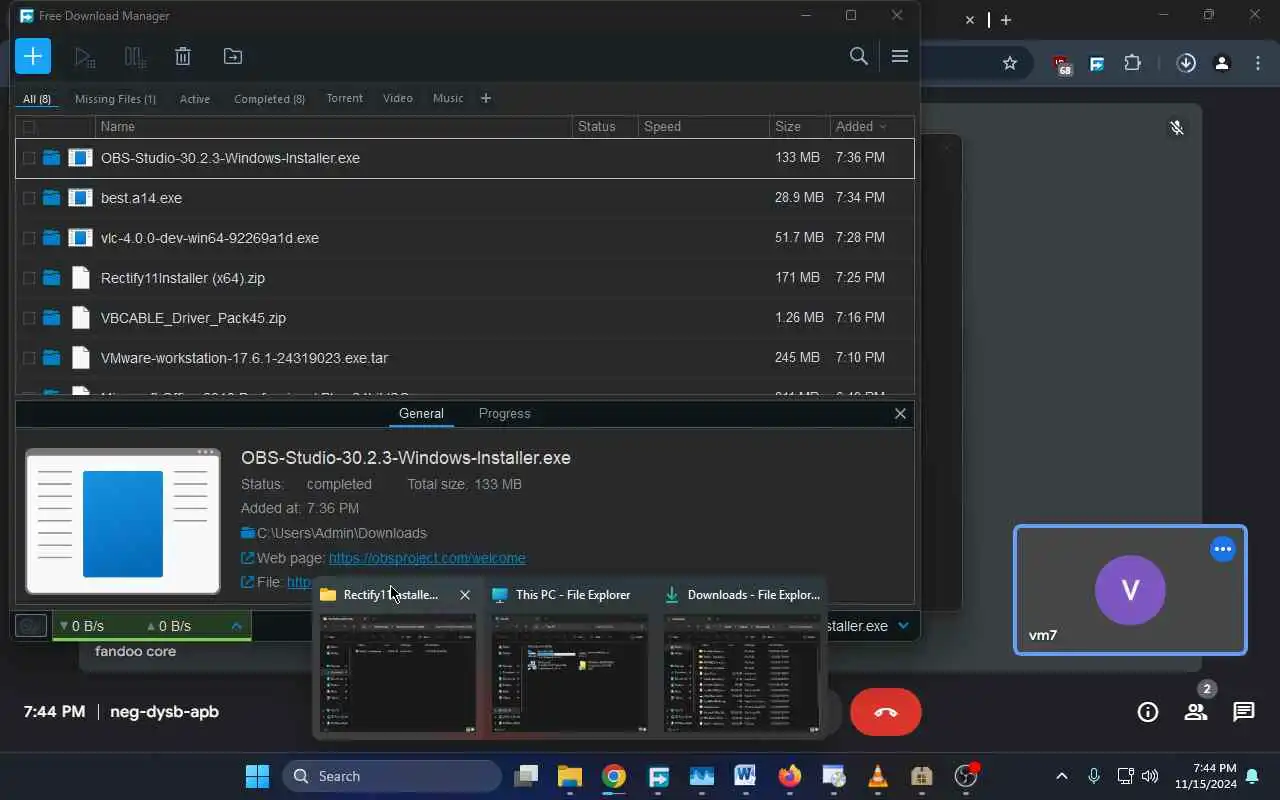Tick the checkbox for VBCABLE_Driver_Pack45.zip
The width and height of the screenshot is (1280, 800).
29,318
